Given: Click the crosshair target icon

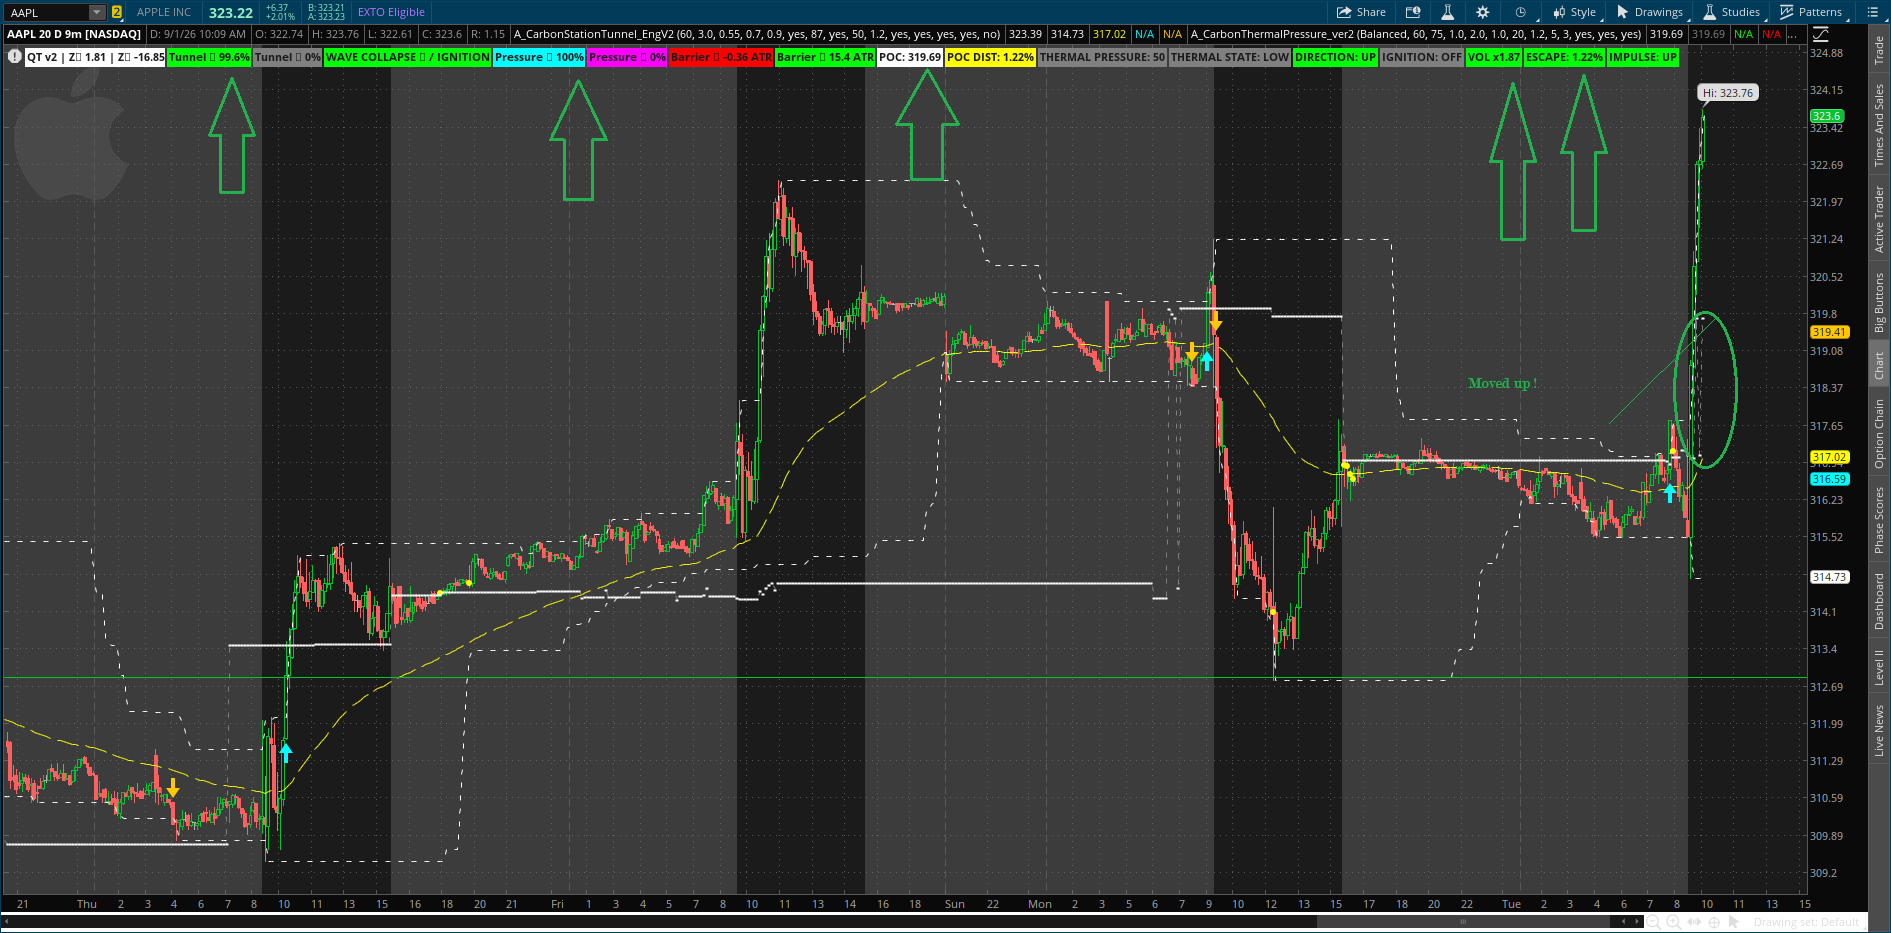Looking at the screenshot, I should 1713,921.
